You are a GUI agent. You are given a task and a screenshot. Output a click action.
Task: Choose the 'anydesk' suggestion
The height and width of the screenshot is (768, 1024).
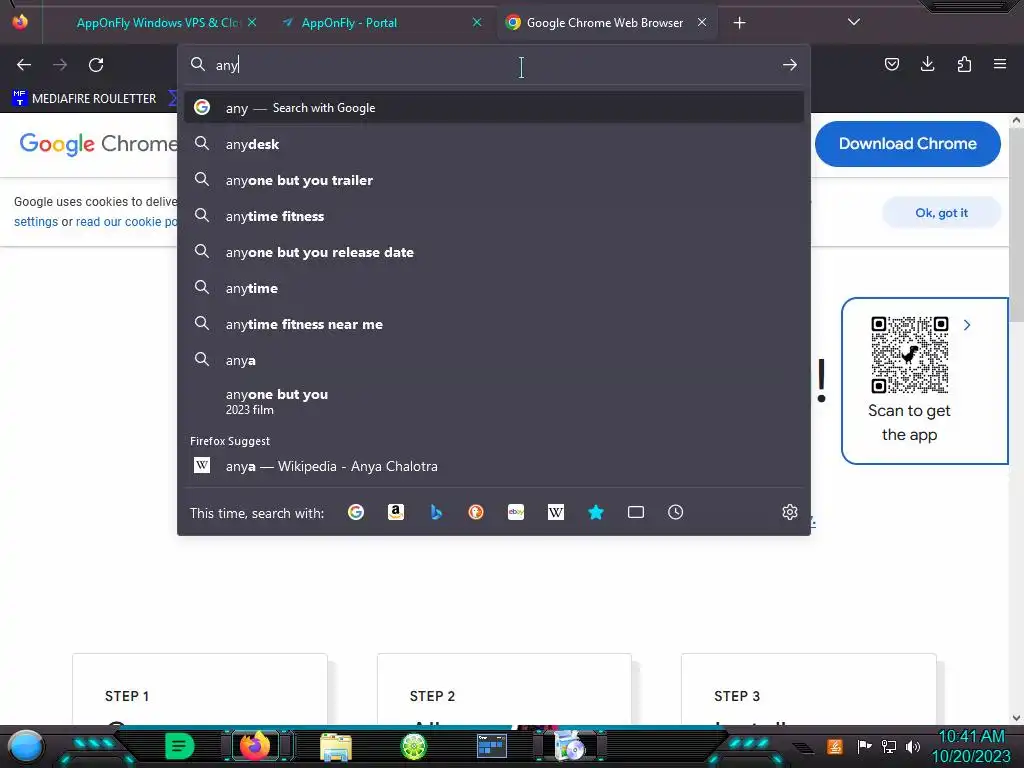click(494, 144)
